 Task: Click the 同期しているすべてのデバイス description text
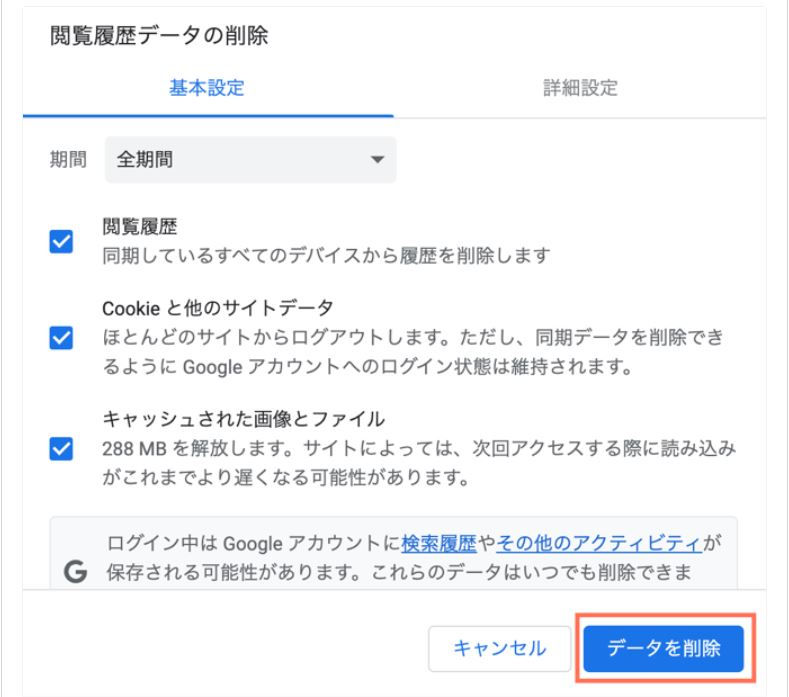pyautogui.click(x=327, y=256)
